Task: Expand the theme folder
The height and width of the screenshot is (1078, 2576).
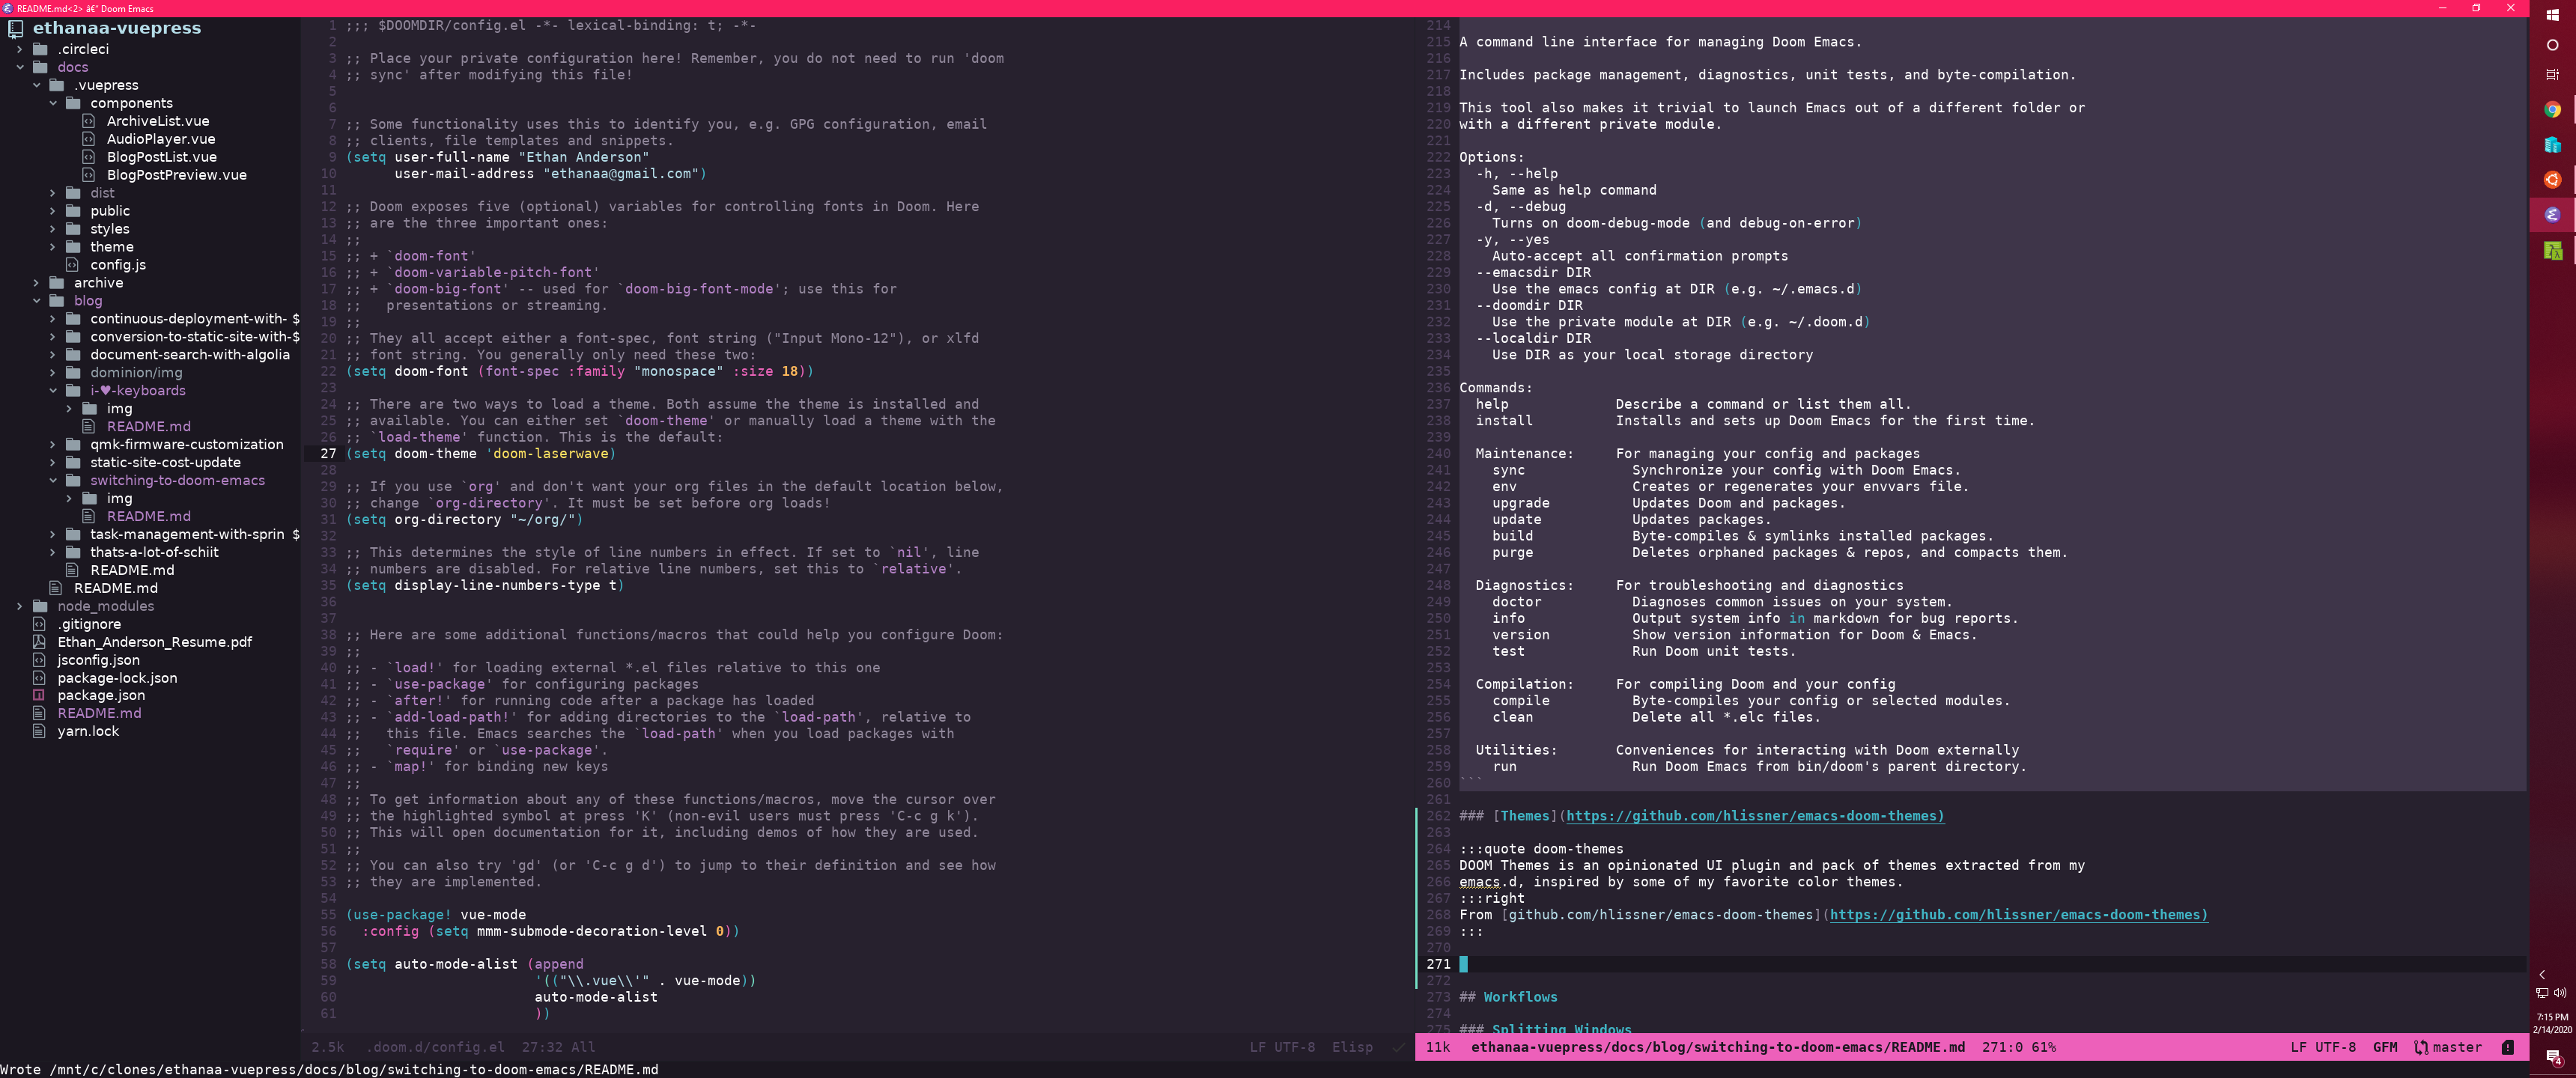Action: (53, 247)
